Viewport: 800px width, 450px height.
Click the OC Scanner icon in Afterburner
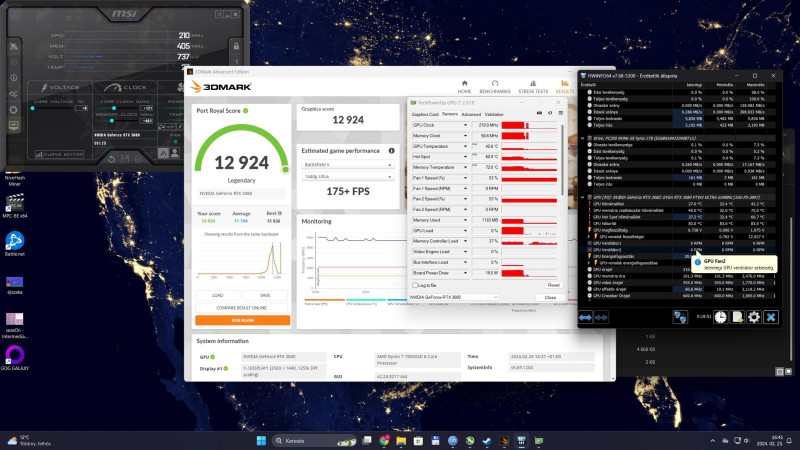pyautogui.click(x=14, y=94)
